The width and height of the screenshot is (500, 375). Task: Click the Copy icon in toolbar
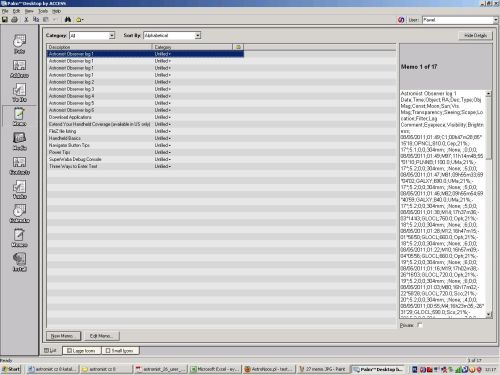pyautogui.click(x=36, y=20)
